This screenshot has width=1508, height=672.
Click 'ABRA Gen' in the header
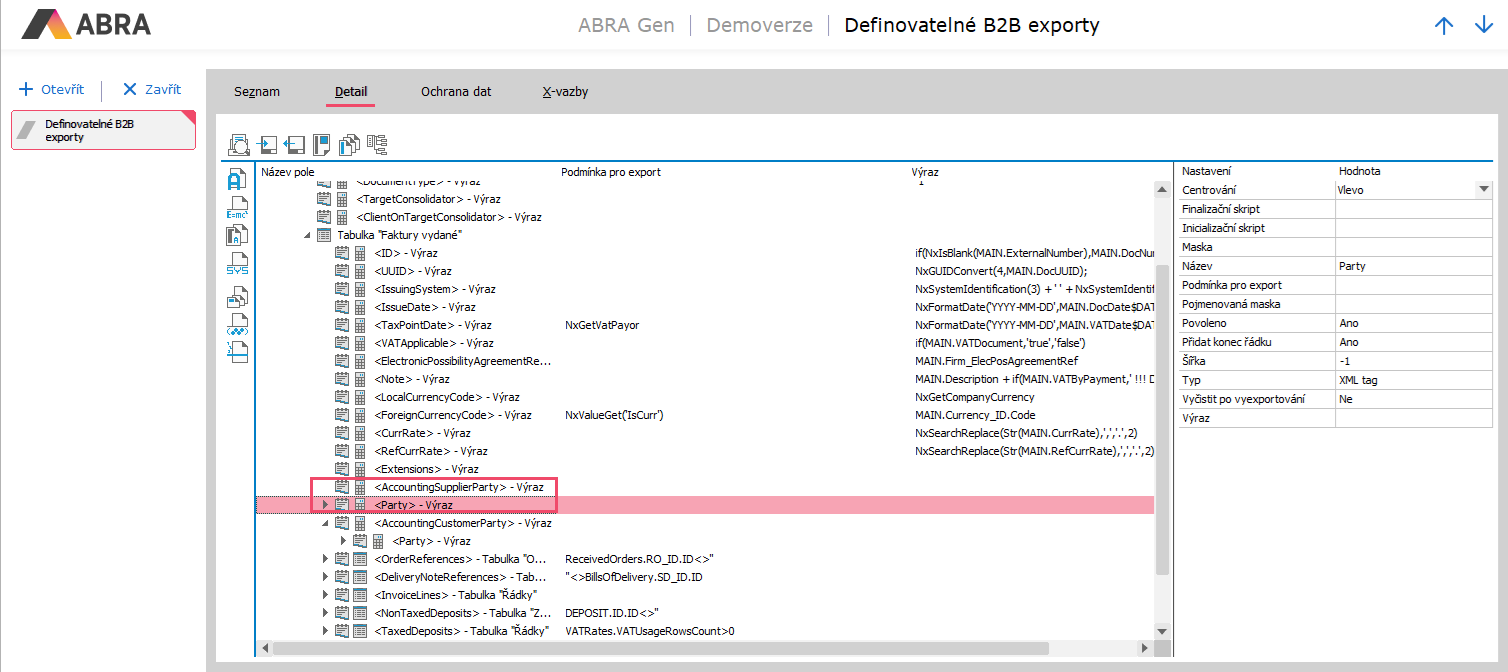pos(626,25)
